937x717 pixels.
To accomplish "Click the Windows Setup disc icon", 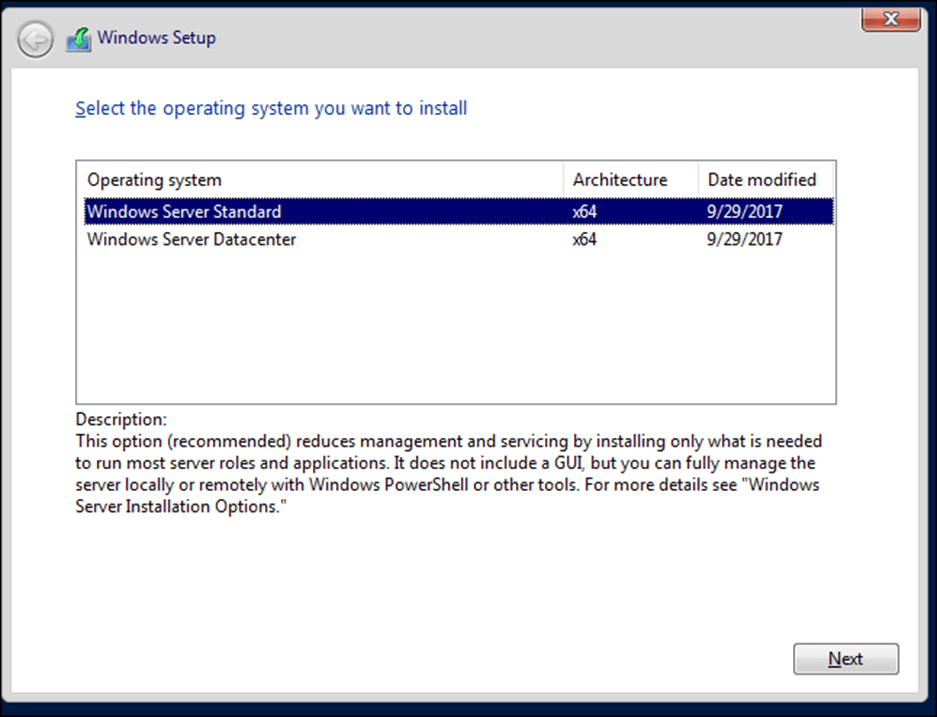I will coord(78,40).
